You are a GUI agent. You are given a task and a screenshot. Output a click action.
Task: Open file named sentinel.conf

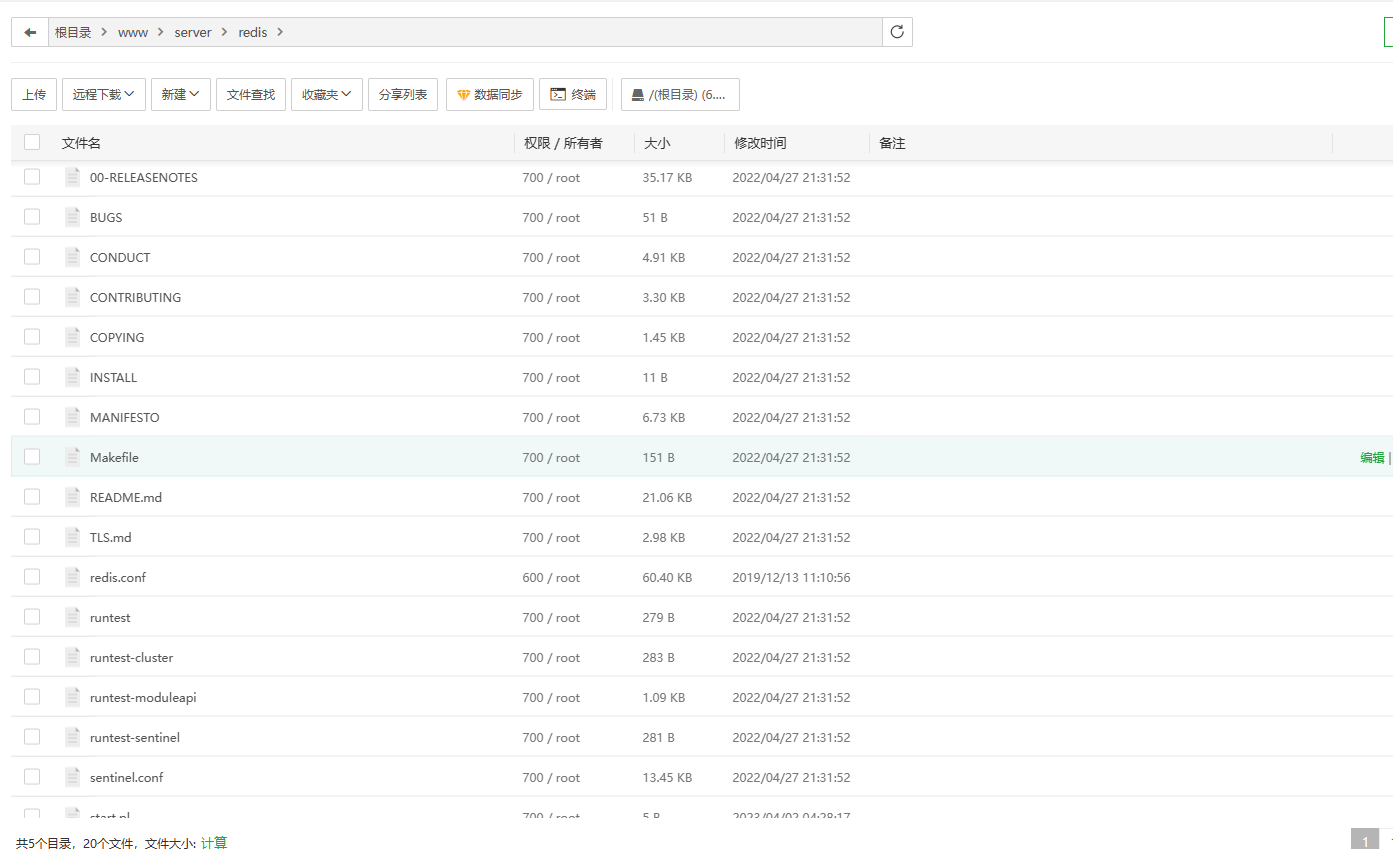[x=127, y=777]
